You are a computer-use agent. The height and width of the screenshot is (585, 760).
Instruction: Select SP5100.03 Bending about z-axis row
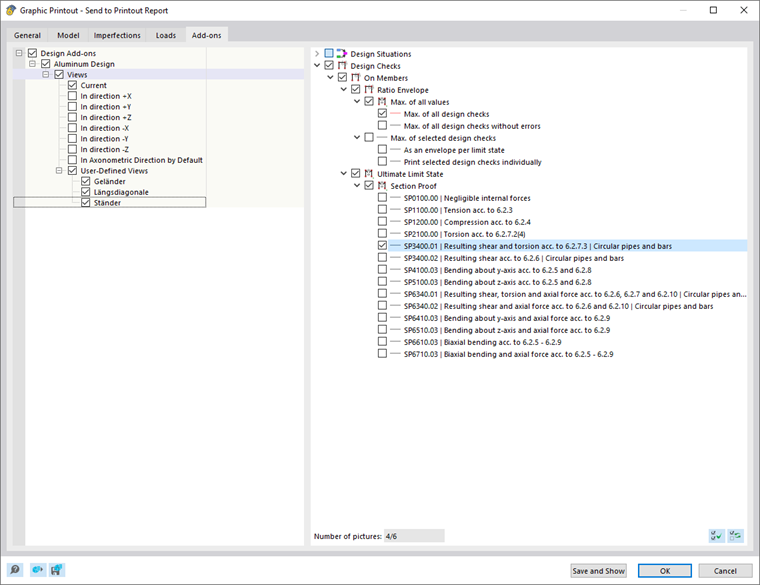(x=498, y=282)
